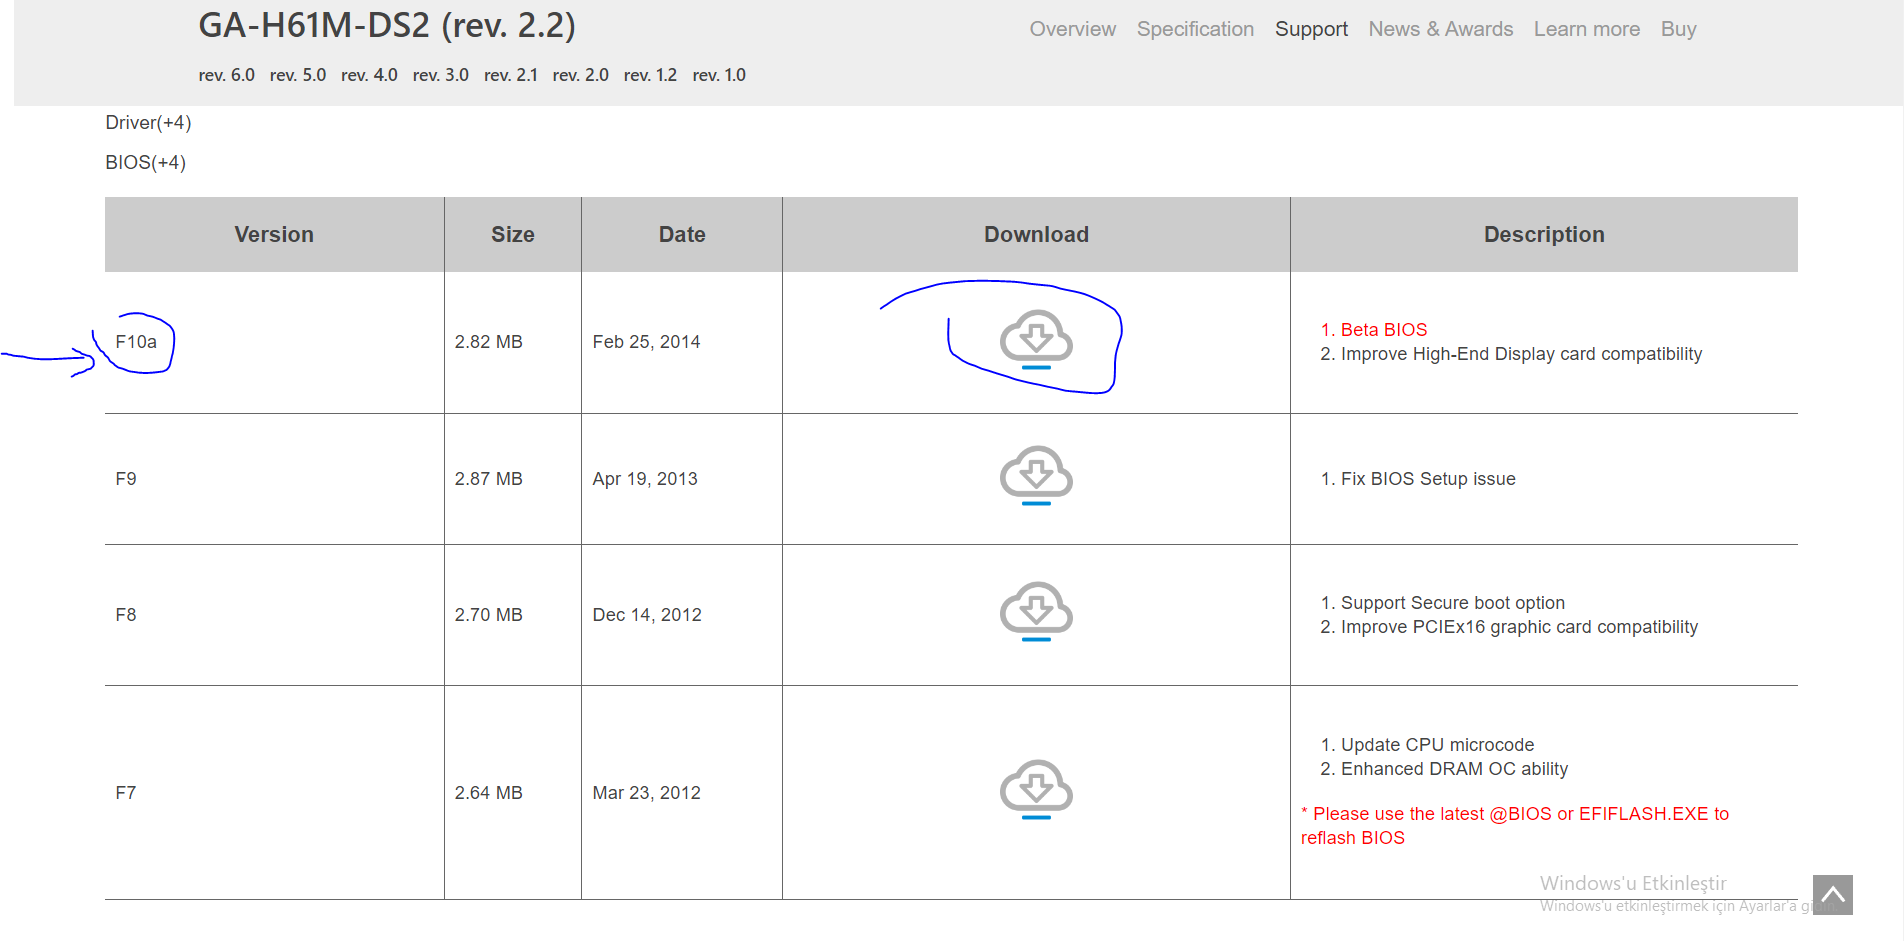Click Update CPU microcode text
Viewport: 1904px width, 941px height.
tap(1437, 745)
